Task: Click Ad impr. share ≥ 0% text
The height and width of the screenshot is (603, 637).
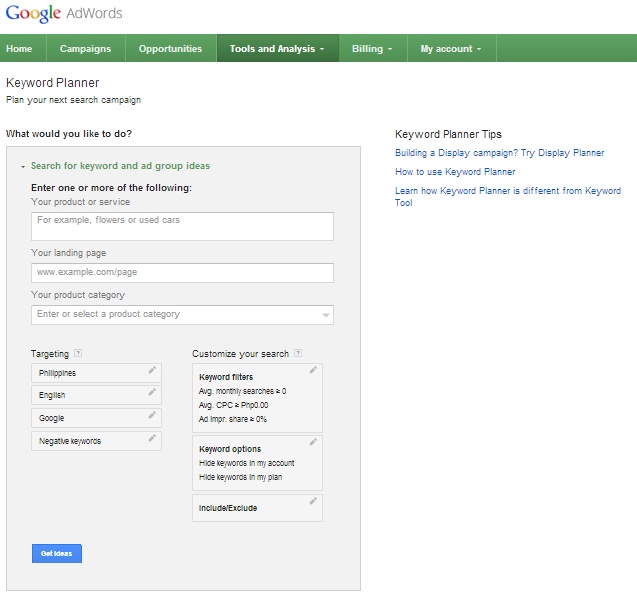Action: [233, 419]
